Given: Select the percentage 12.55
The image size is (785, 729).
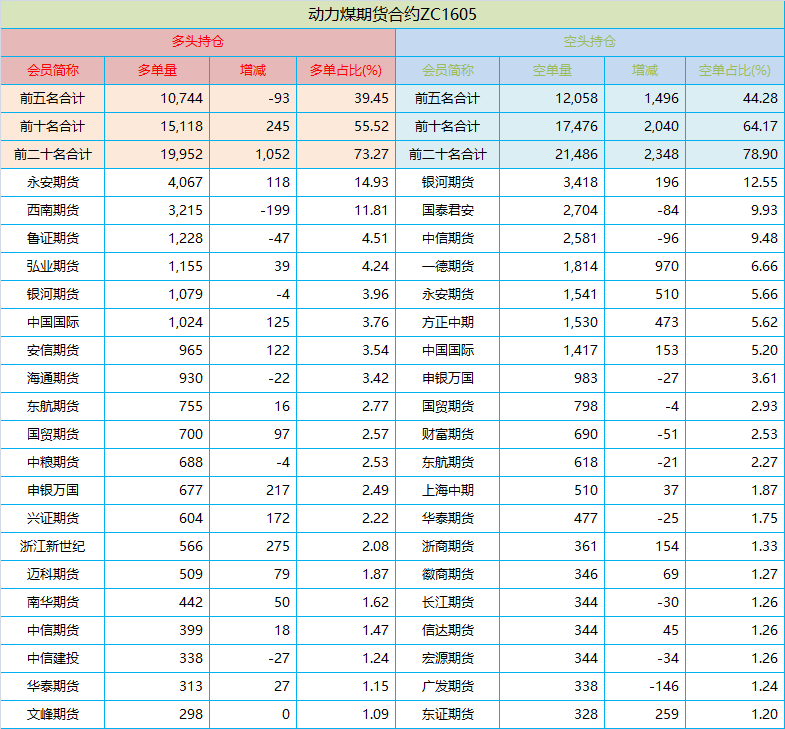Looking at the screenshot, I should [760, 182].
